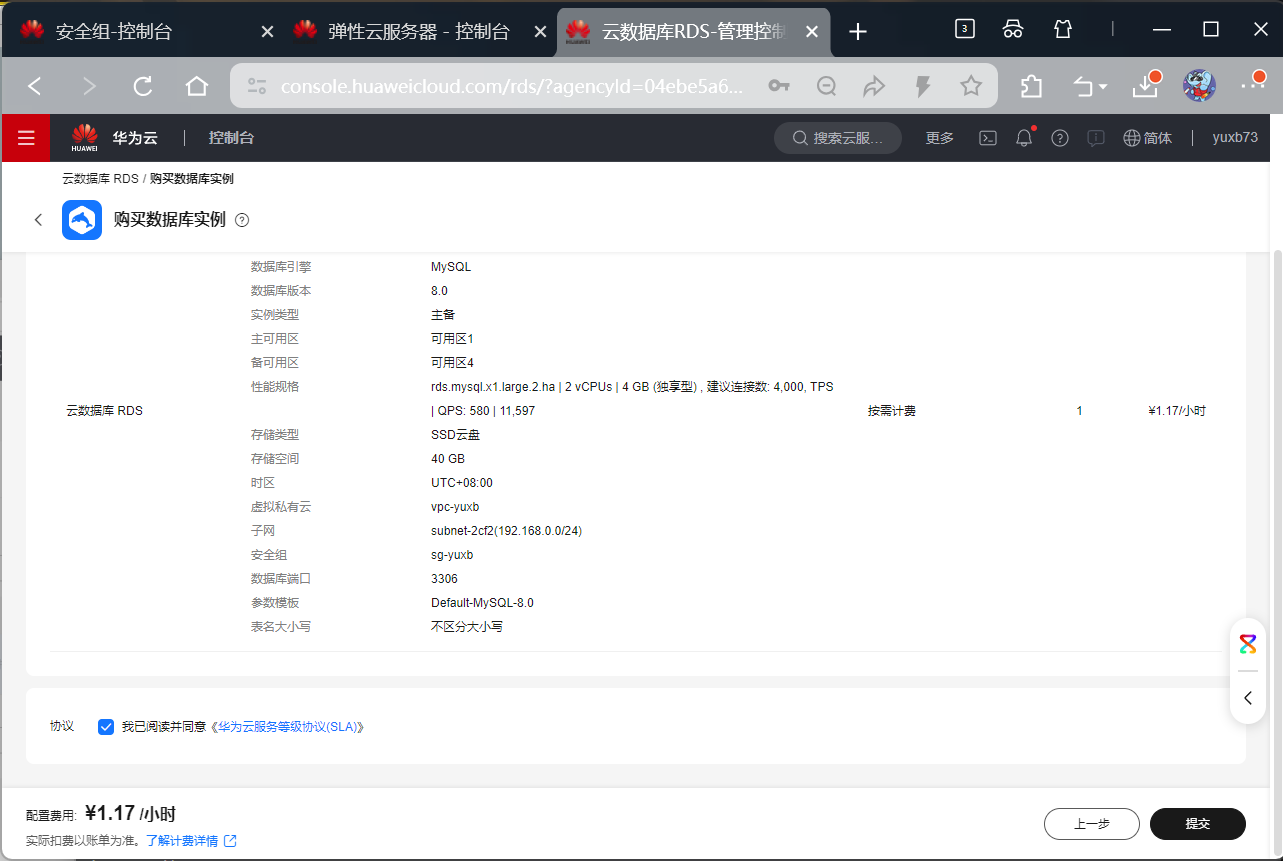The image size is (1283, 861).
Task: Open the yuxb73 account menu
Action: [x=1235, y=138]
